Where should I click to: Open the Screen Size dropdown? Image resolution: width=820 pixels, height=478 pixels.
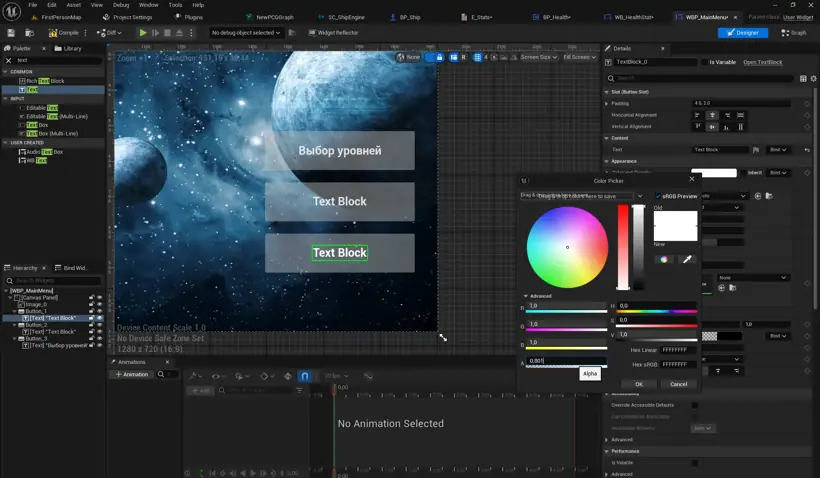pos(539,58)
